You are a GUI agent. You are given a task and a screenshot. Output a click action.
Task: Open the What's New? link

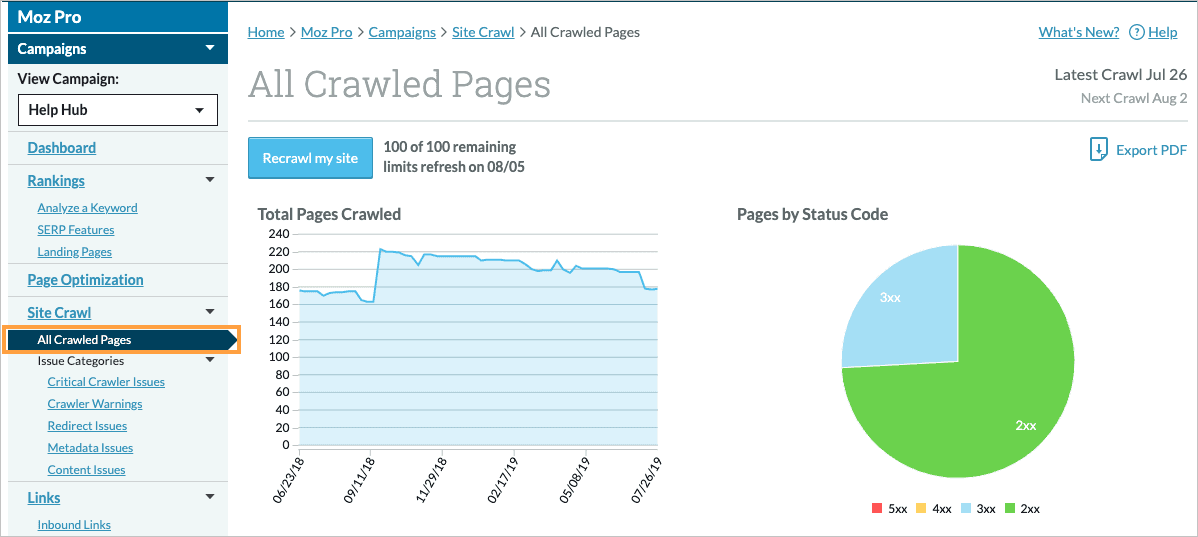[x=1078, y=32]
